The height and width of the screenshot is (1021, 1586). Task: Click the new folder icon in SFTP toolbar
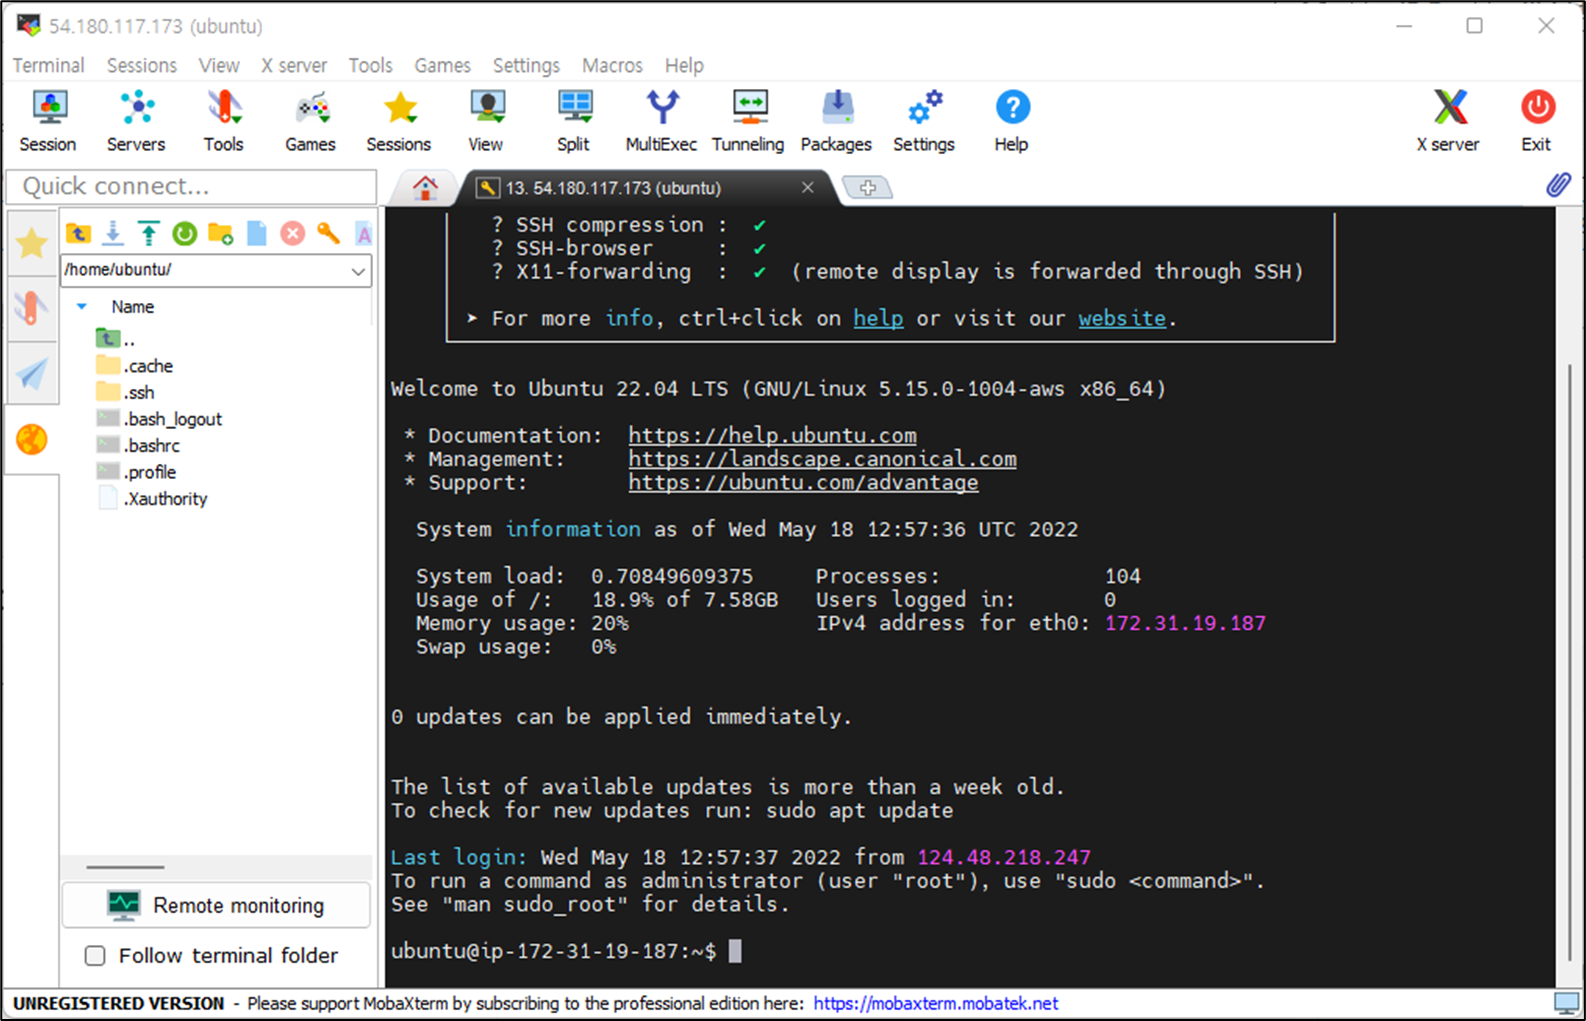[221, 234]
